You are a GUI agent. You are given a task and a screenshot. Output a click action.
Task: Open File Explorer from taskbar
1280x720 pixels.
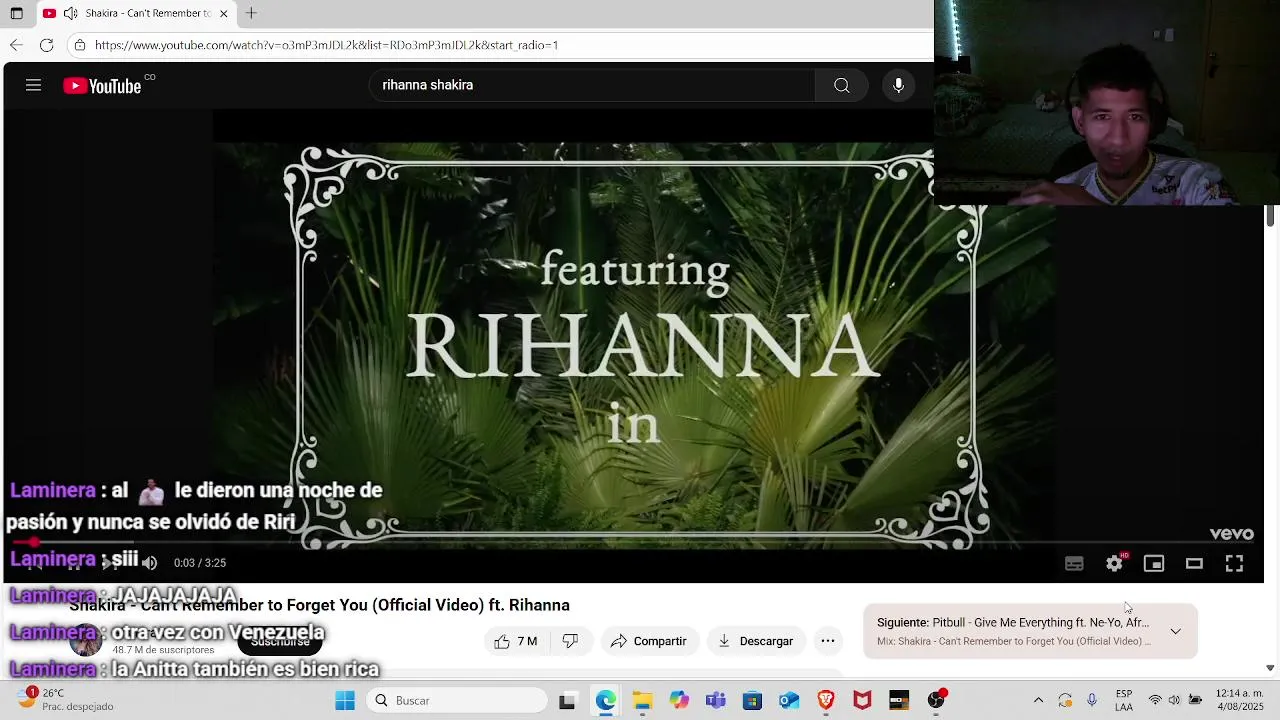pos(642,701)
